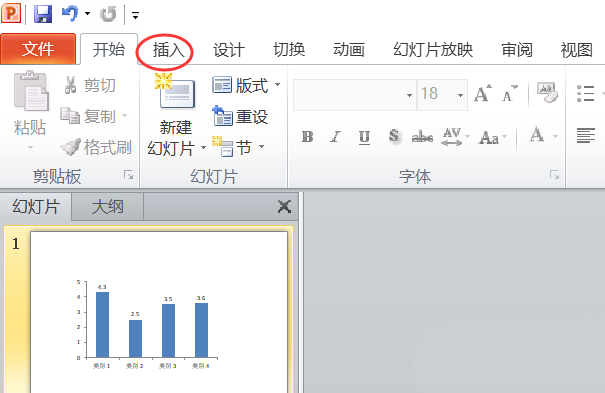
Task: Select slide 1 thumbnail with bar chart
Action: [x=159, y=312]
